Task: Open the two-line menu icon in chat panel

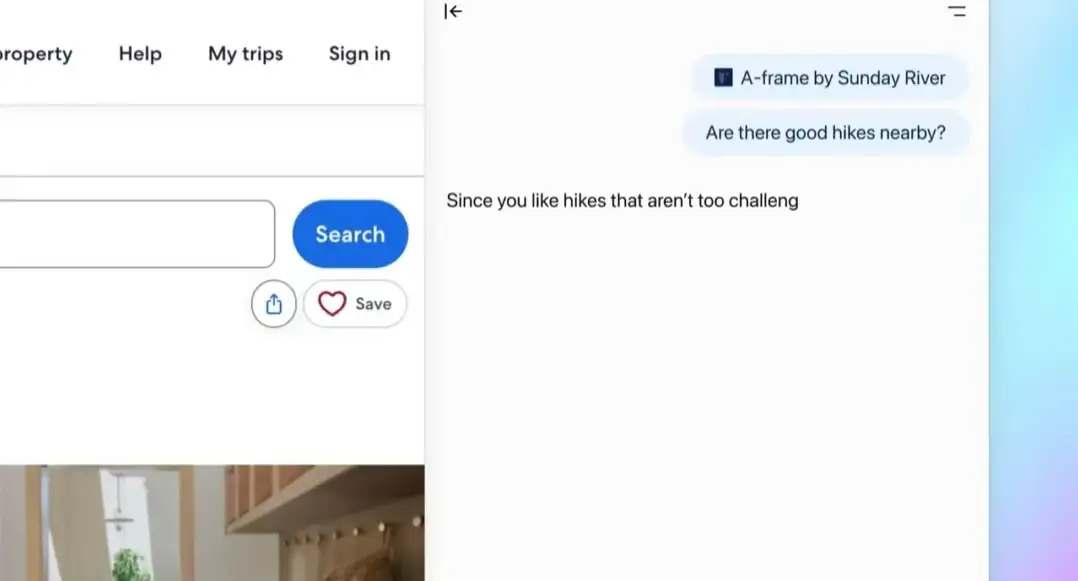Action: tap(957, 11)
